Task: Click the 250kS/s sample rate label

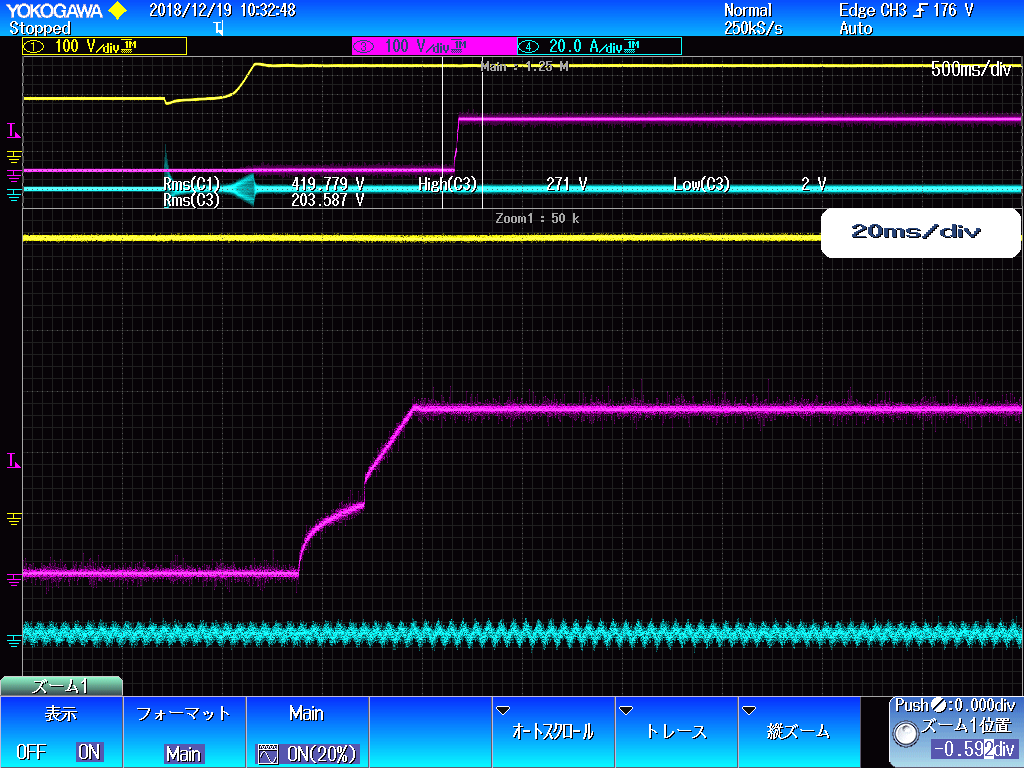Action: [x=753, y=28]
